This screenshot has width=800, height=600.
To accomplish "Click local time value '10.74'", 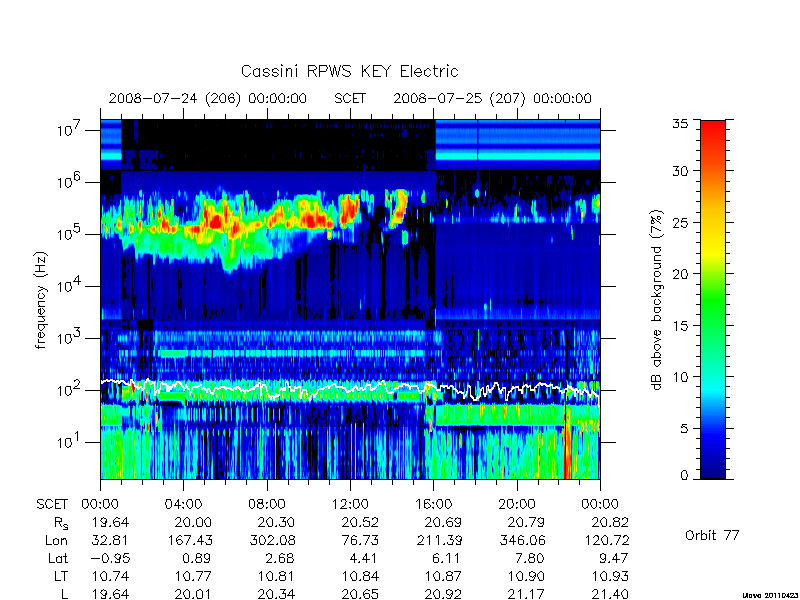I will [110, 576].
